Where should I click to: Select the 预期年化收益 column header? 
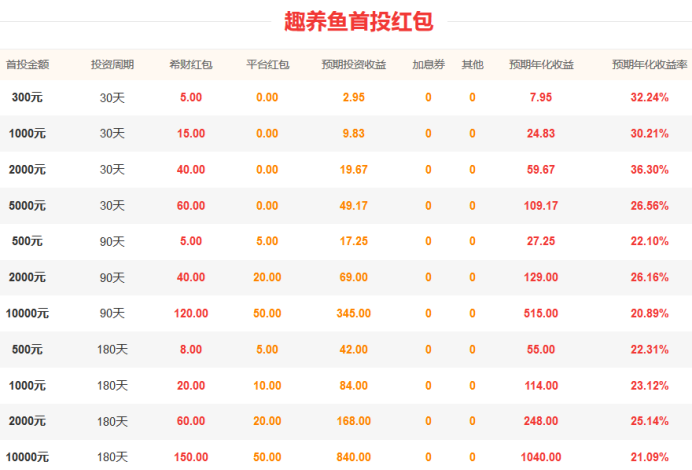pyautogui.click(x=541, y=64)
